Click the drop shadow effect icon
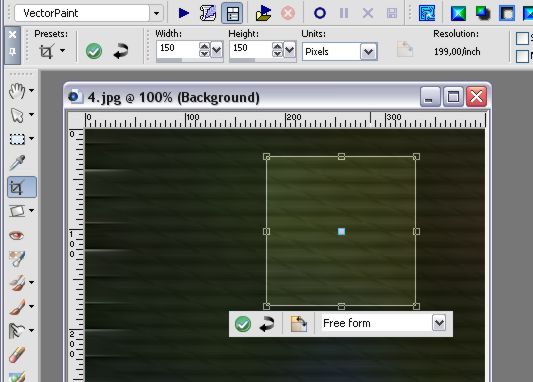This screenshot has height=382, width=533. pyautogui.click(x=483, y=13)
